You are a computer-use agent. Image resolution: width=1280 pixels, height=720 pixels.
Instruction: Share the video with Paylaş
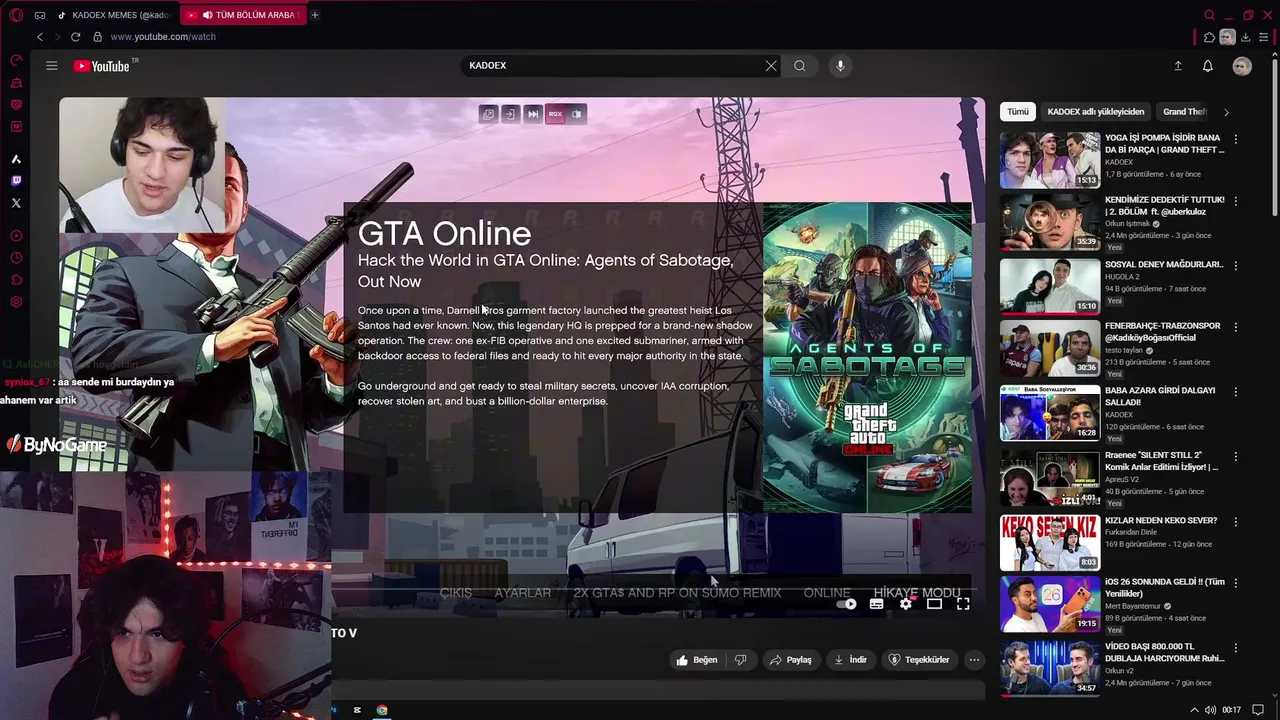click(790, 660)
